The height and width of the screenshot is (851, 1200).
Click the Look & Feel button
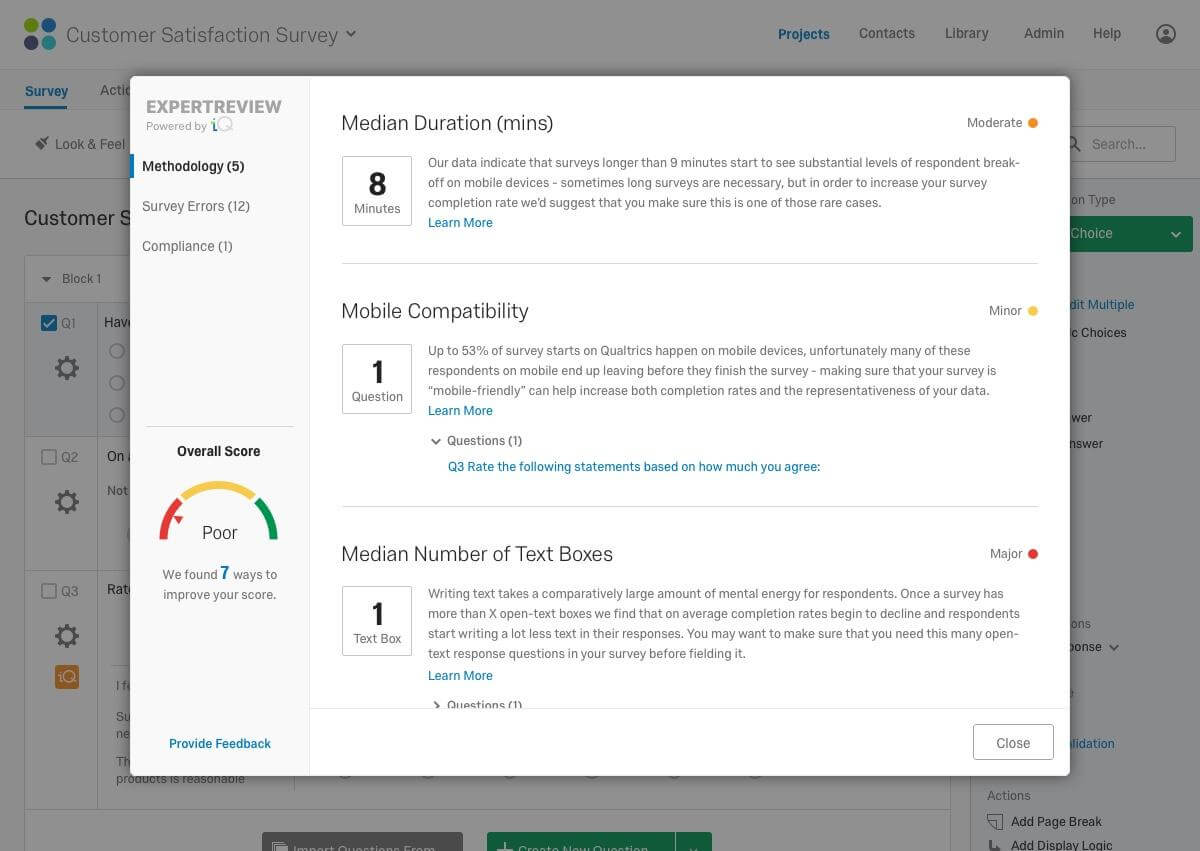80,144
